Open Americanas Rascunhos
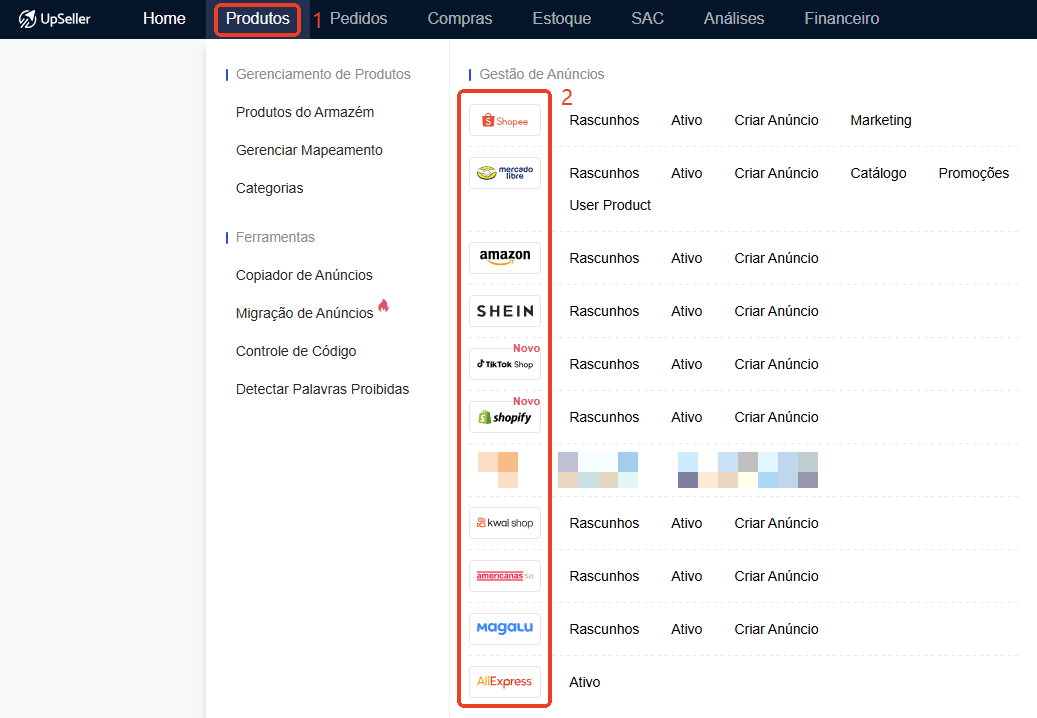Screen dimensions: 1037x718 [604, 576]
